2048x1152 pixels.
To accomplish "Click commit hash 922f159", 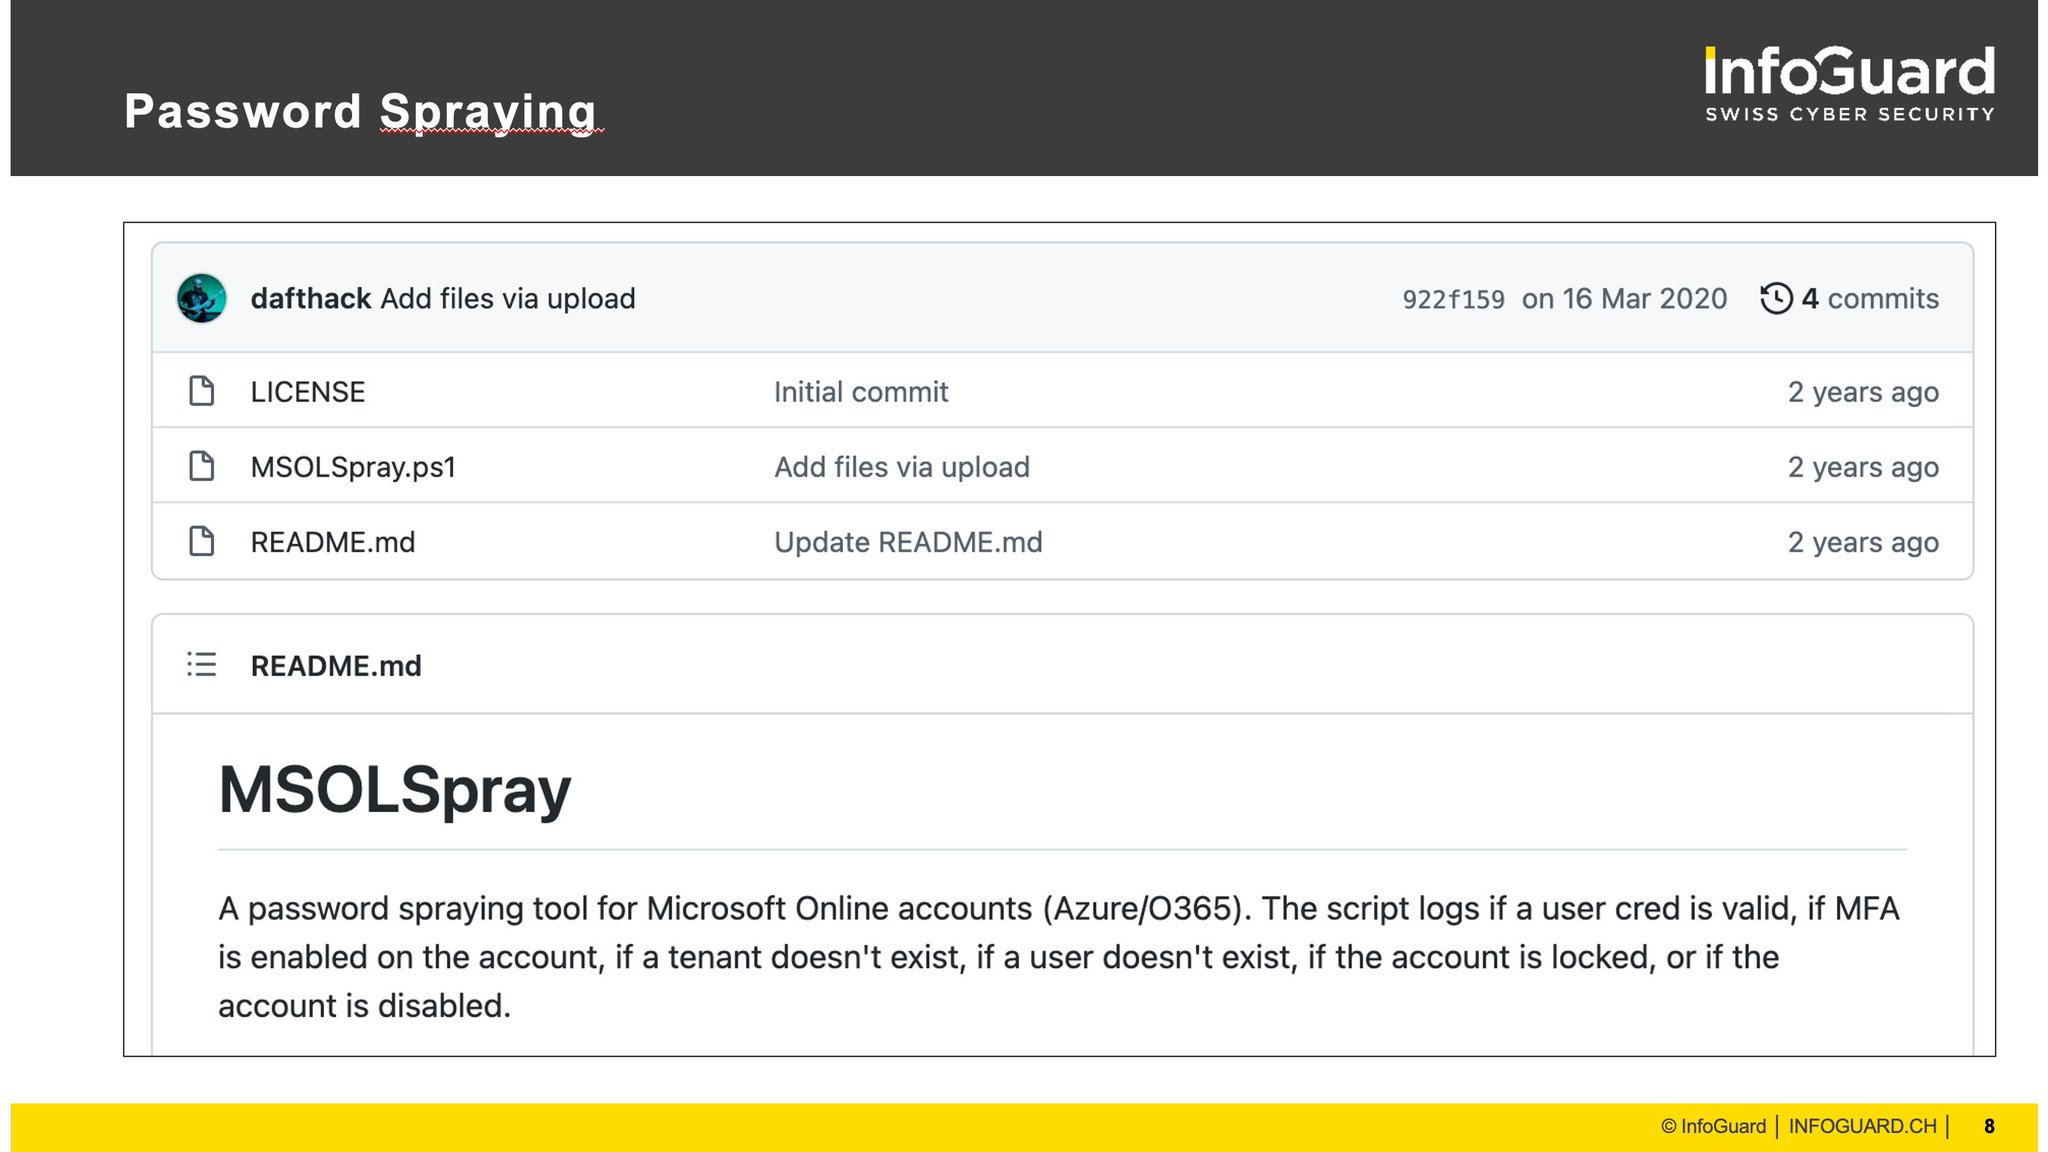I will tap(1452, 299).
